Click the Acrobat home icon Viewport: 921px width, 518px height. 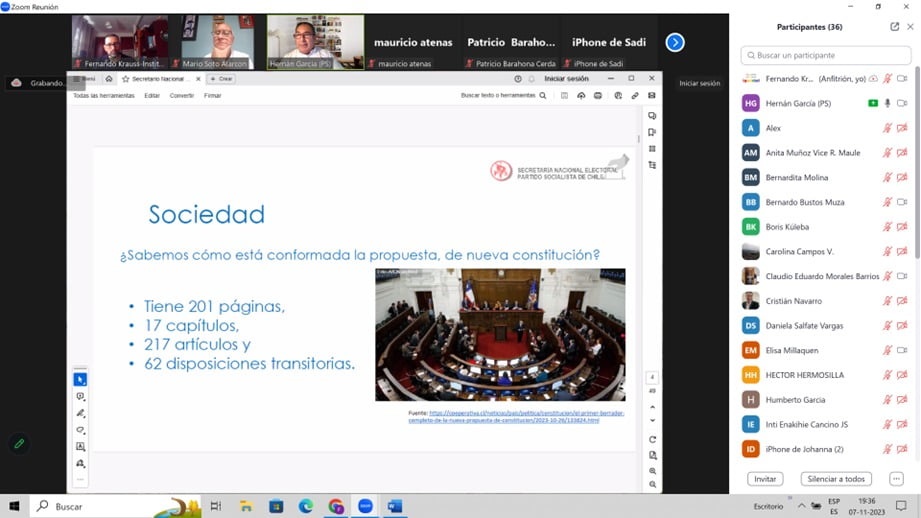pyautogui.click(x=109, y=79)
